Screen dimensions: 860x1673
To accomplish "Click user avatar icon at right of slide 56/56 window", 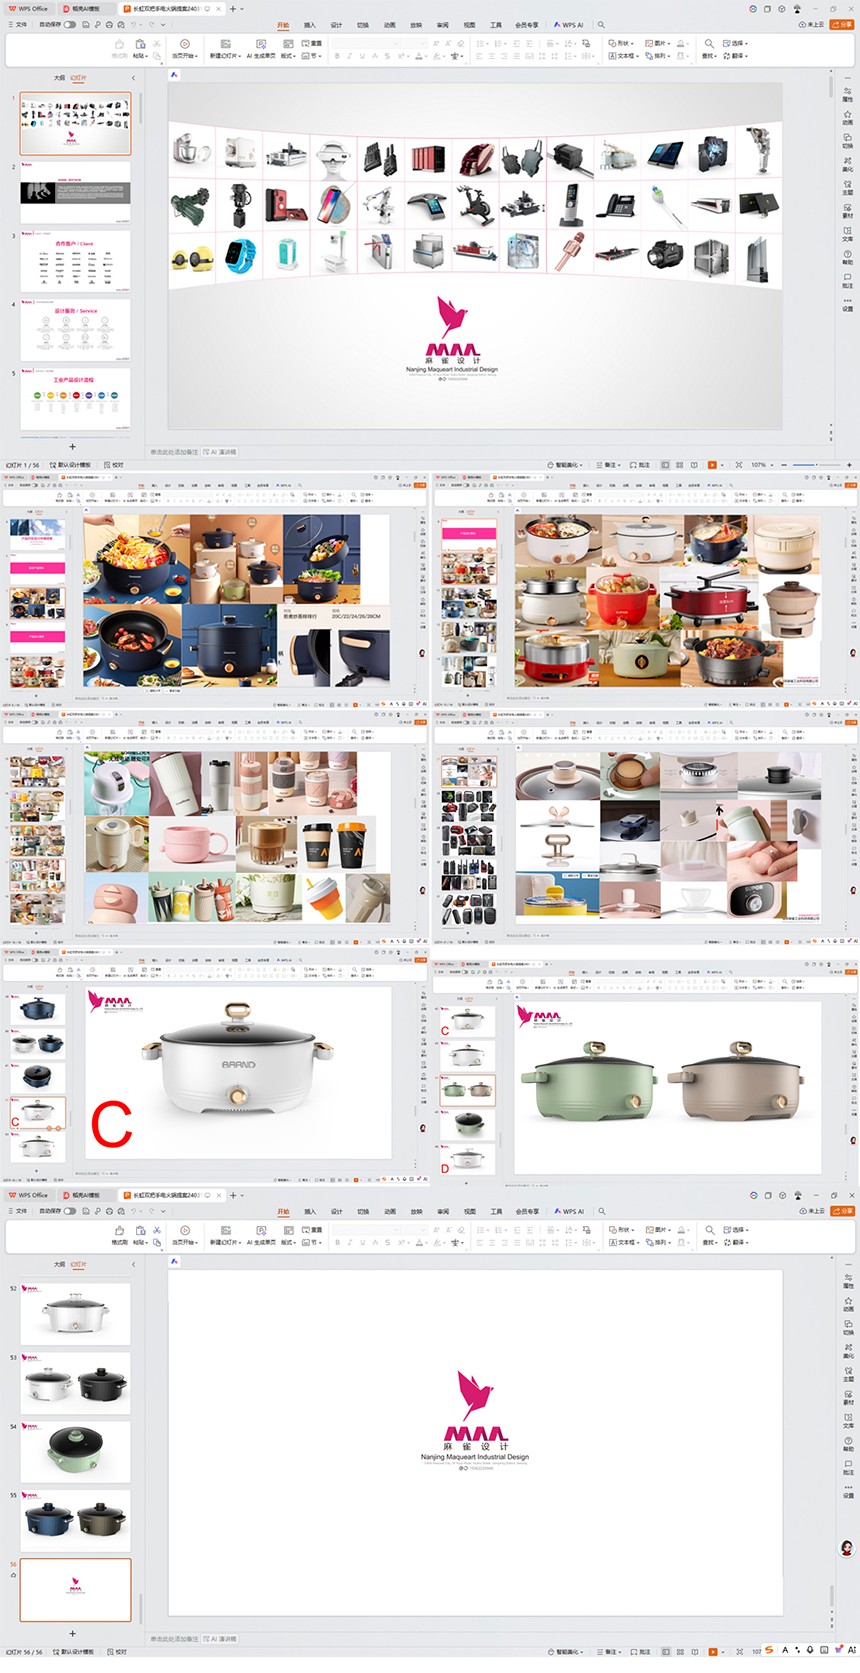I will point(847,1548).
